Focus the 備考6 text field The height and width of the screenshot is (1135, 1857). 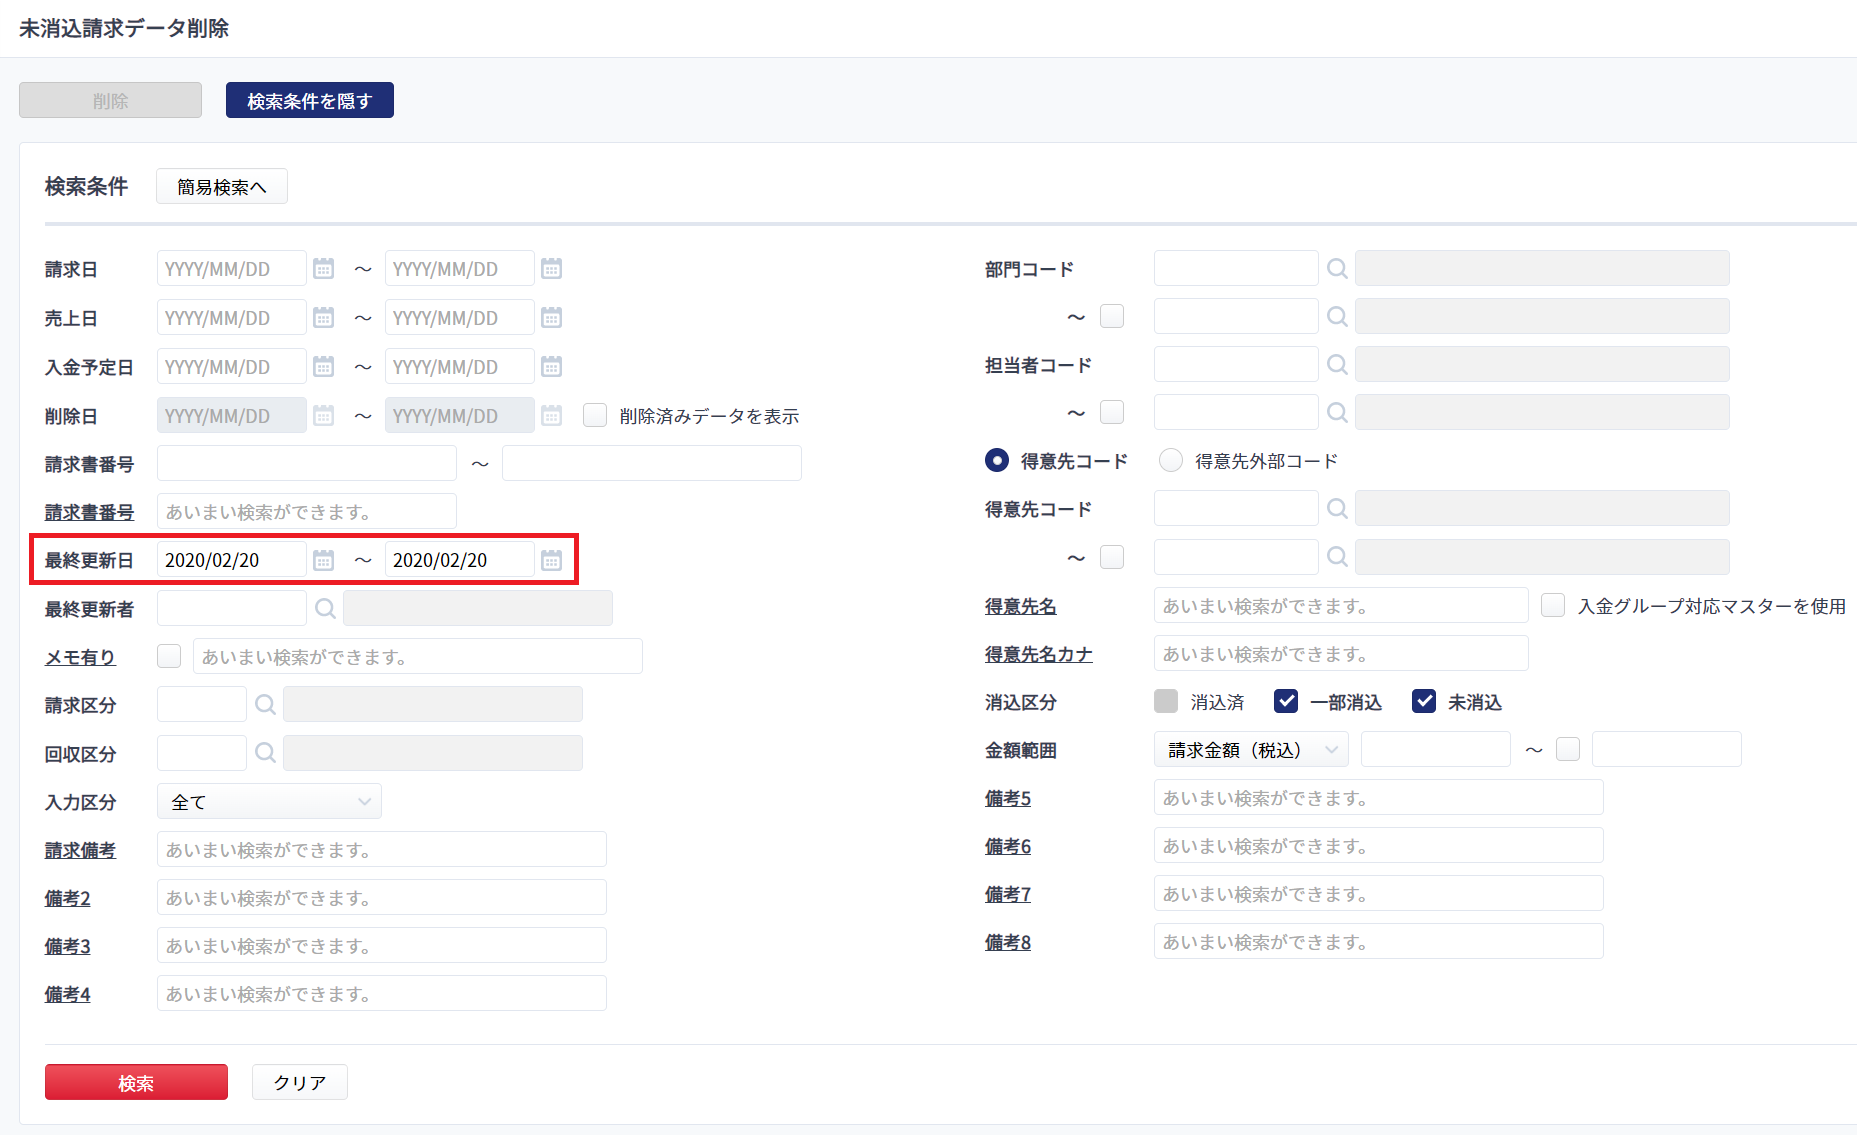1379,845
